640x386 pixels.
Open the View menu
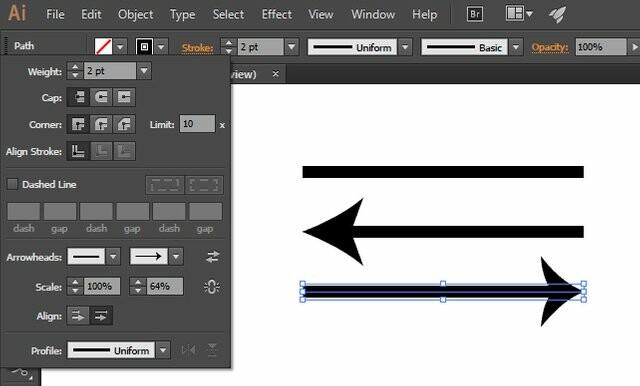(321, 14)
